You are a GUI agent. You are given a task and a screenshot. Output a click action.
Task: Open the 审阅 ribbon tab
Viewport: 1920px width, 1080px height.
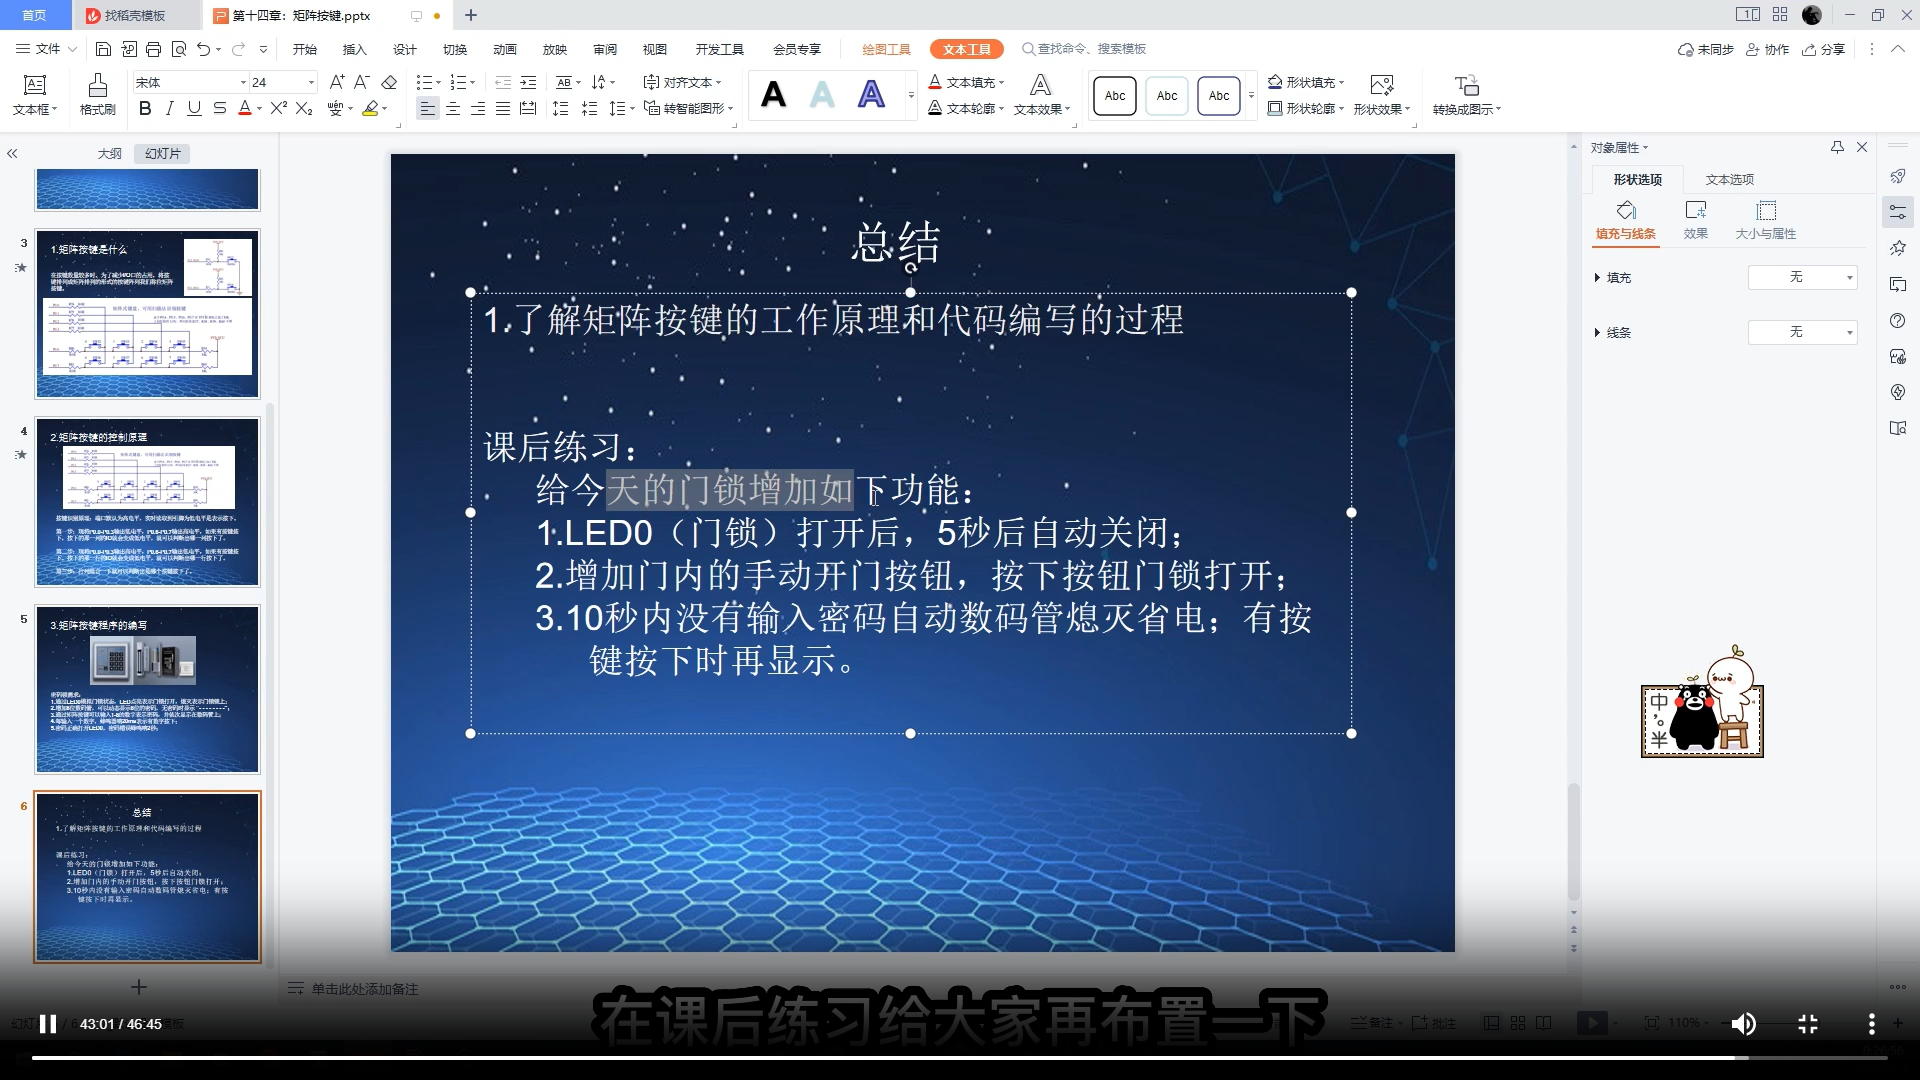pos(604,49)
